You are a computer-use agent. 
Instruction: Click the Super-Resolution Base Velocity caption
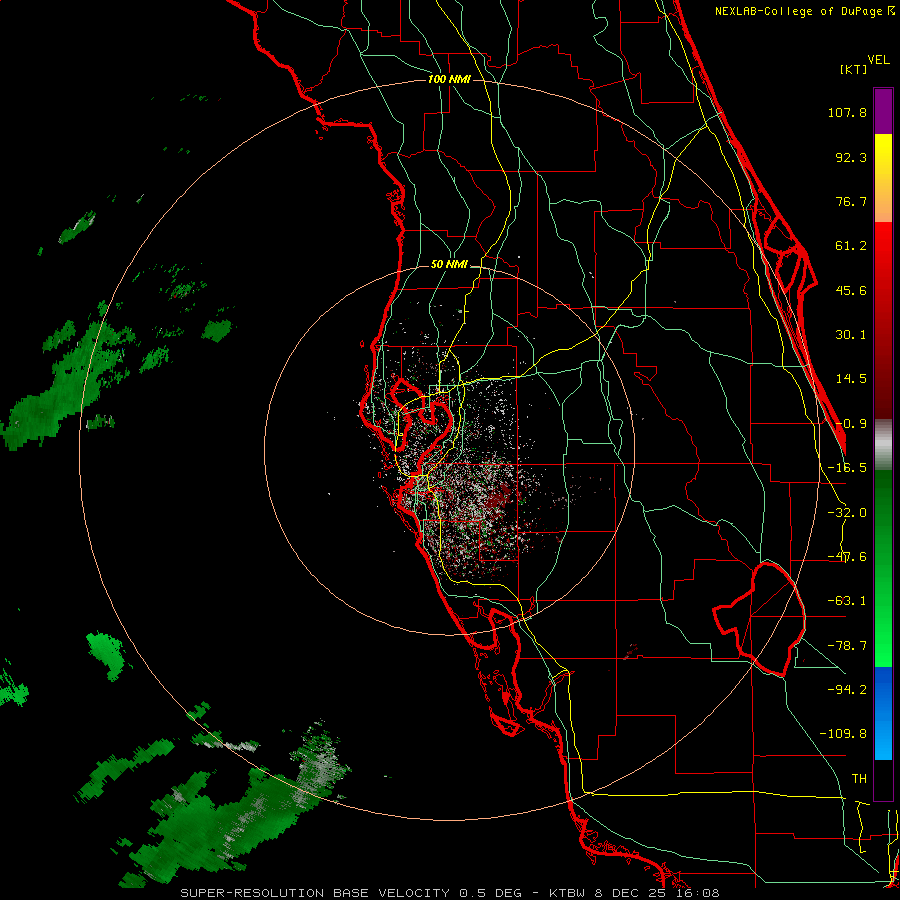(449, 893)
